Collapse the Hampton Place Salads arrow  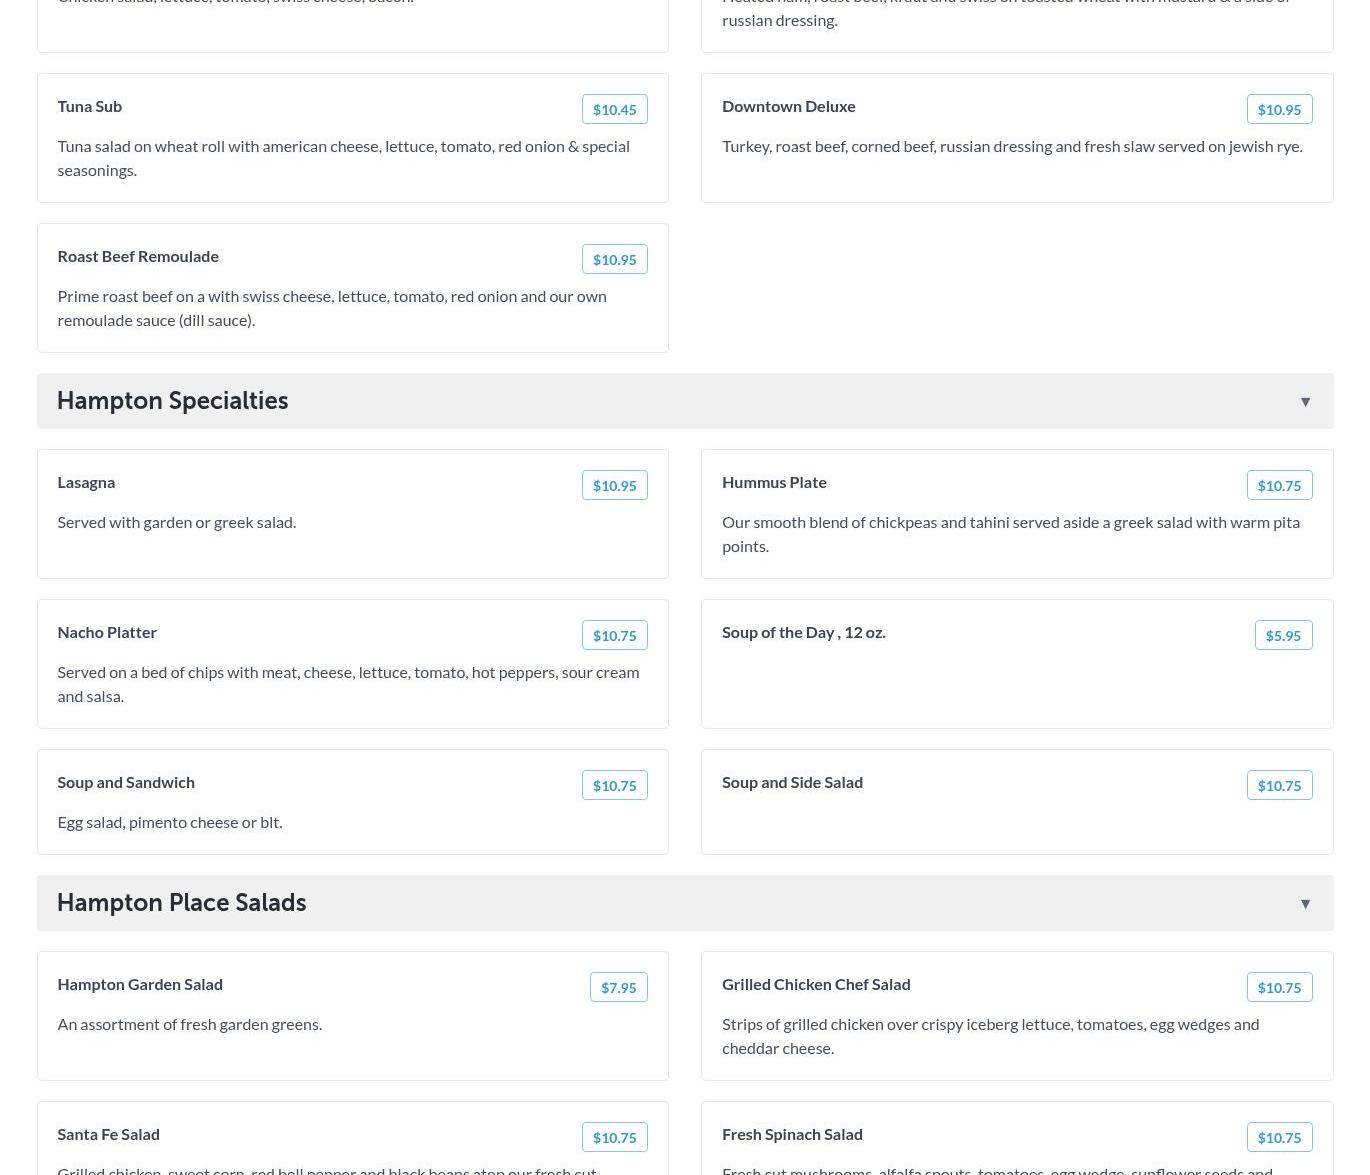tap(1305, 904)
